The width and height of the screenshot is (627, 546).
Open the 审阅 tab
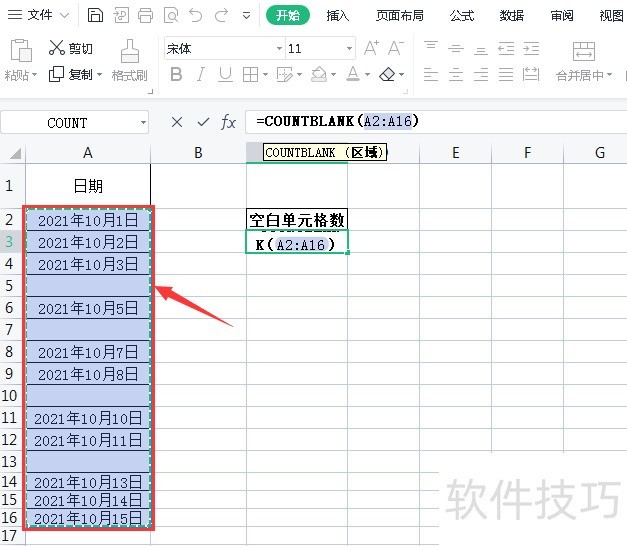coord(562,16)
